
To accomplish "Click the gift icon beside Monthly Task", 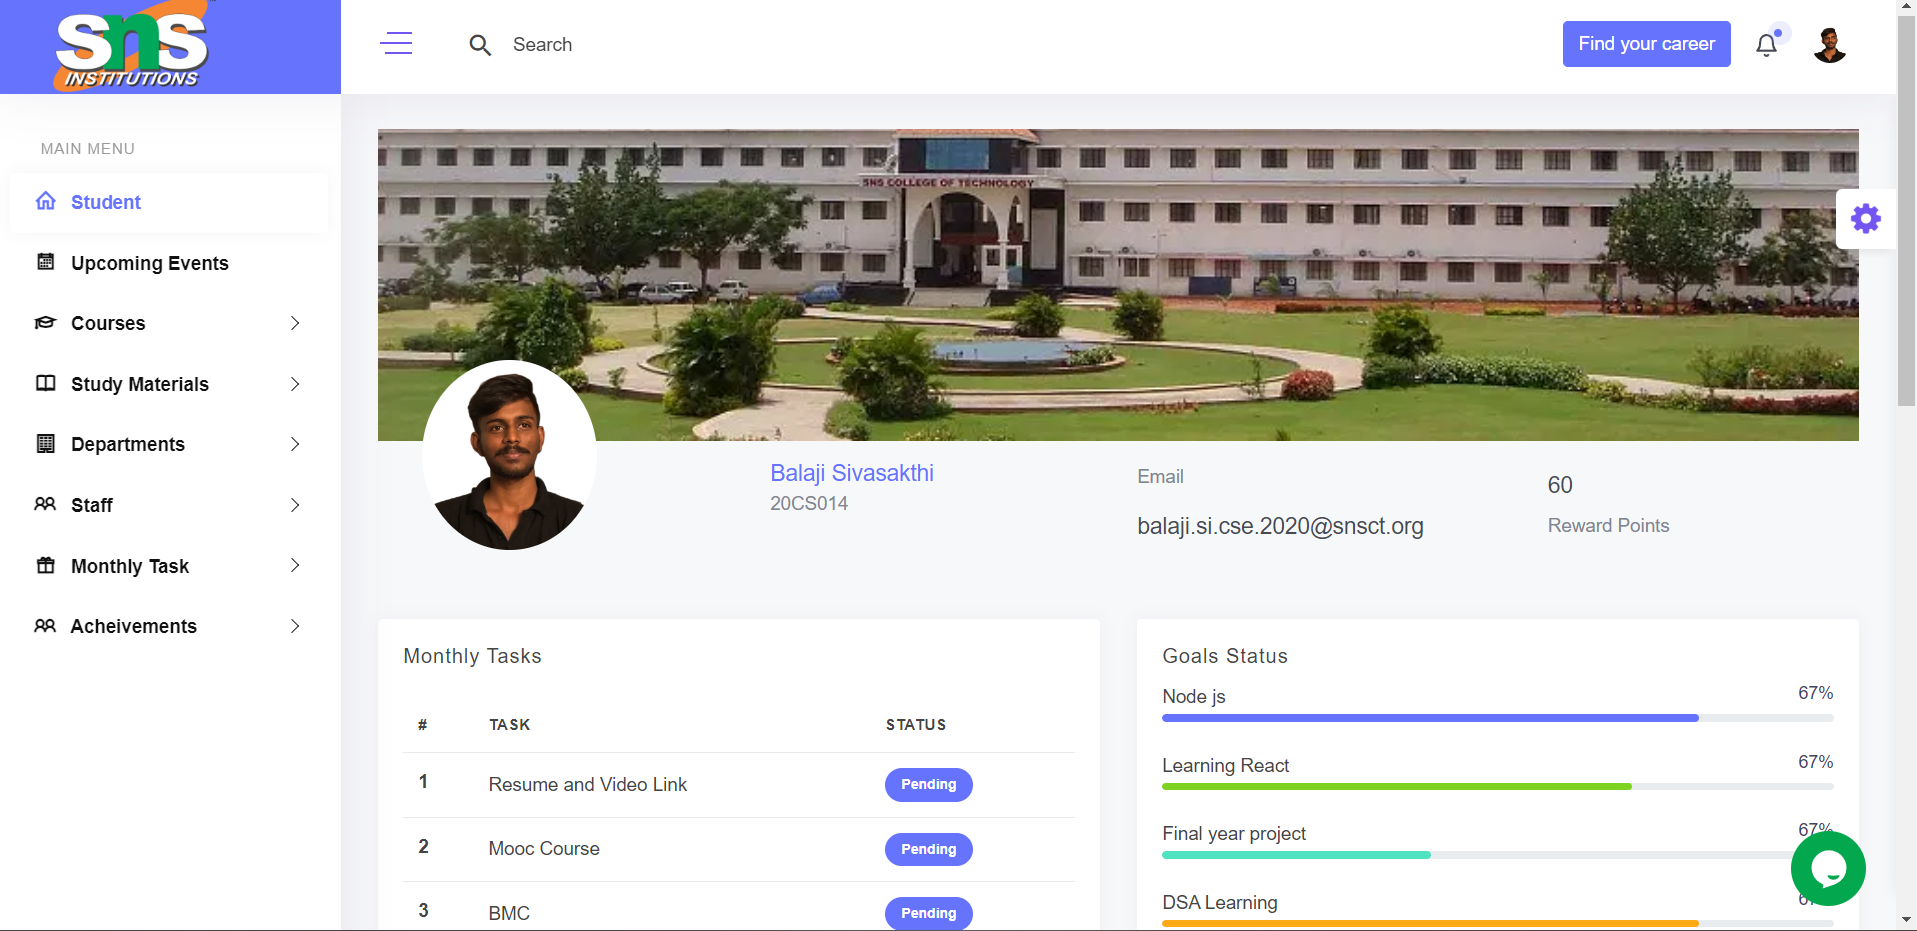I will (x=45, y=565).
